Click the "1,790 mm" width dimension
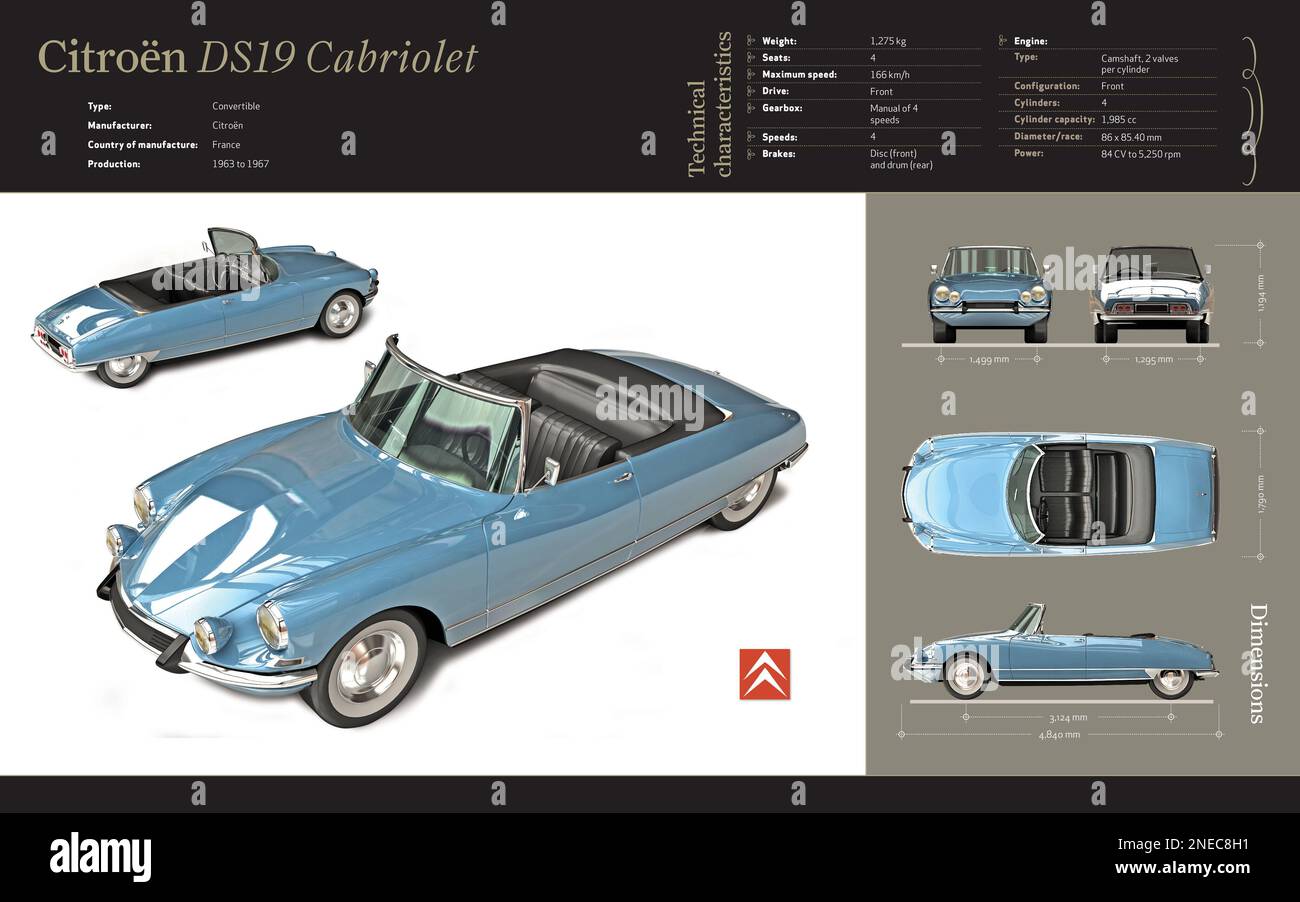 click(1261, 494)
